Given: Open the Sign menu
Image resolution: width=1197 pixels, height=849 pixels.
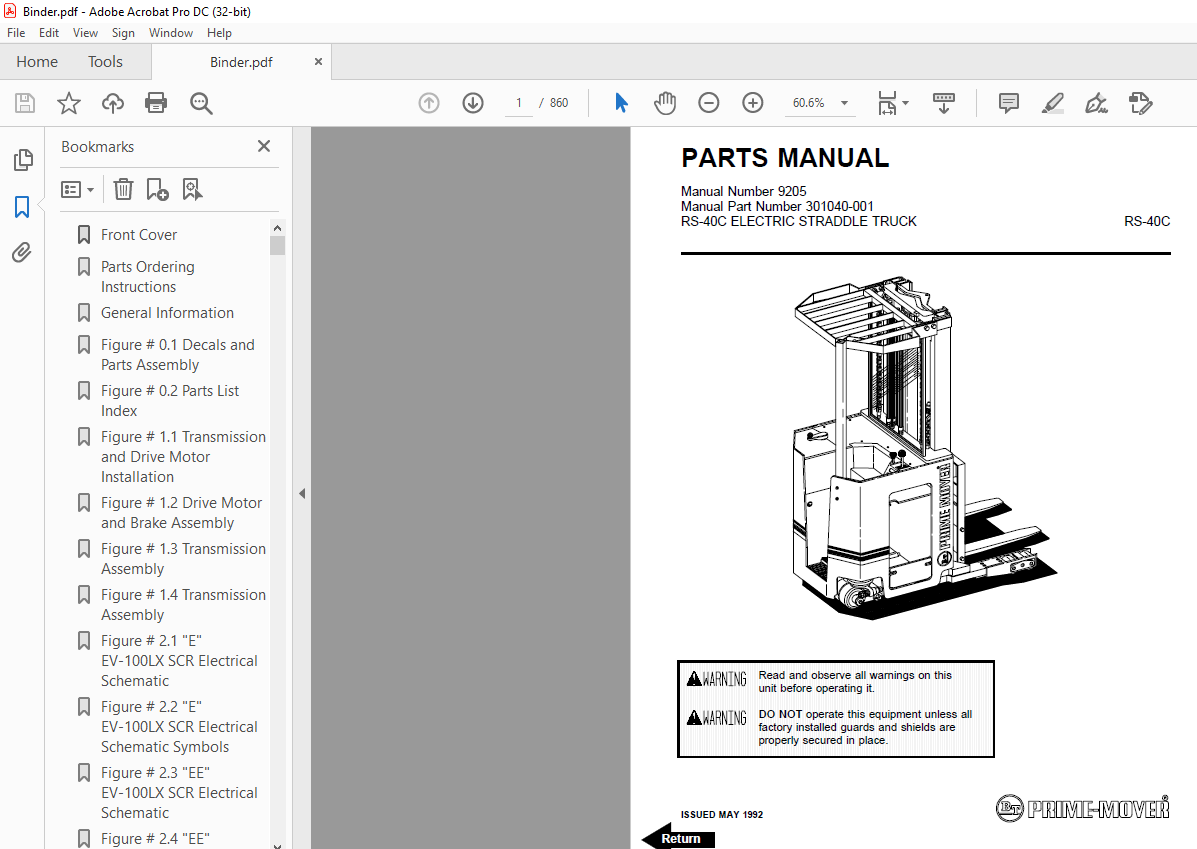Looking at the screenshot, I should point(123,33).
